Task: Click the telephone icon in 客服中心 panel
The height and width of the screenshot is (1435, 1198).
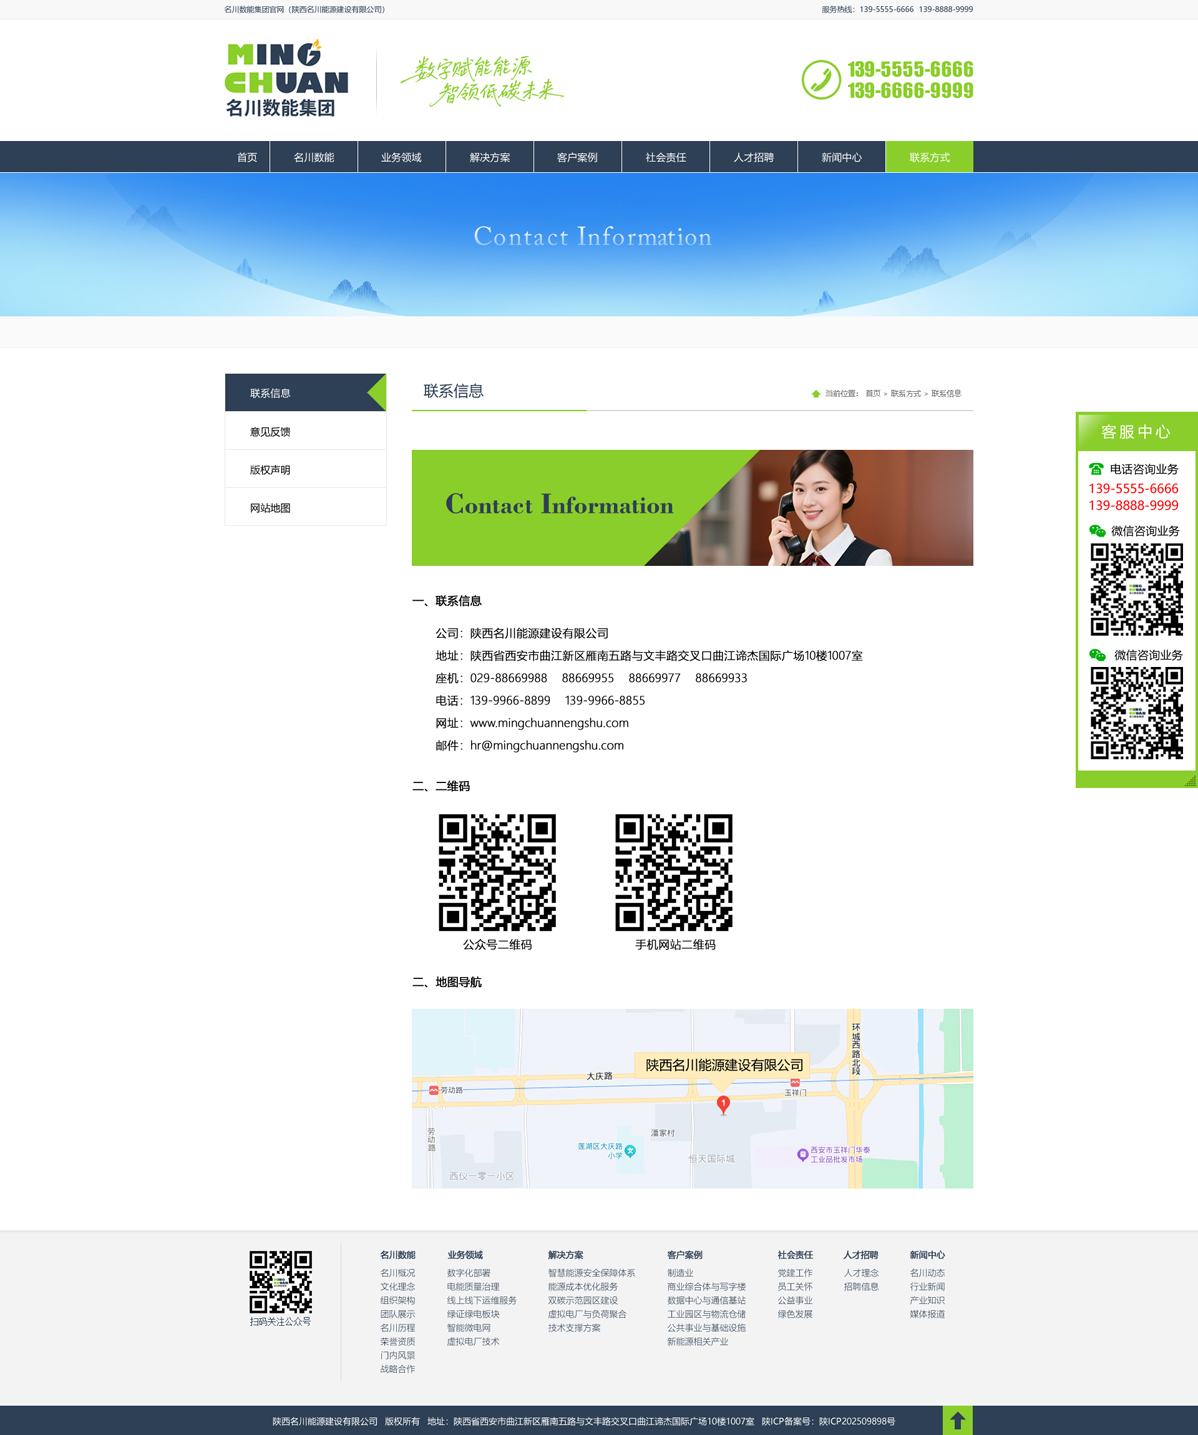Action: (1096, 469)
